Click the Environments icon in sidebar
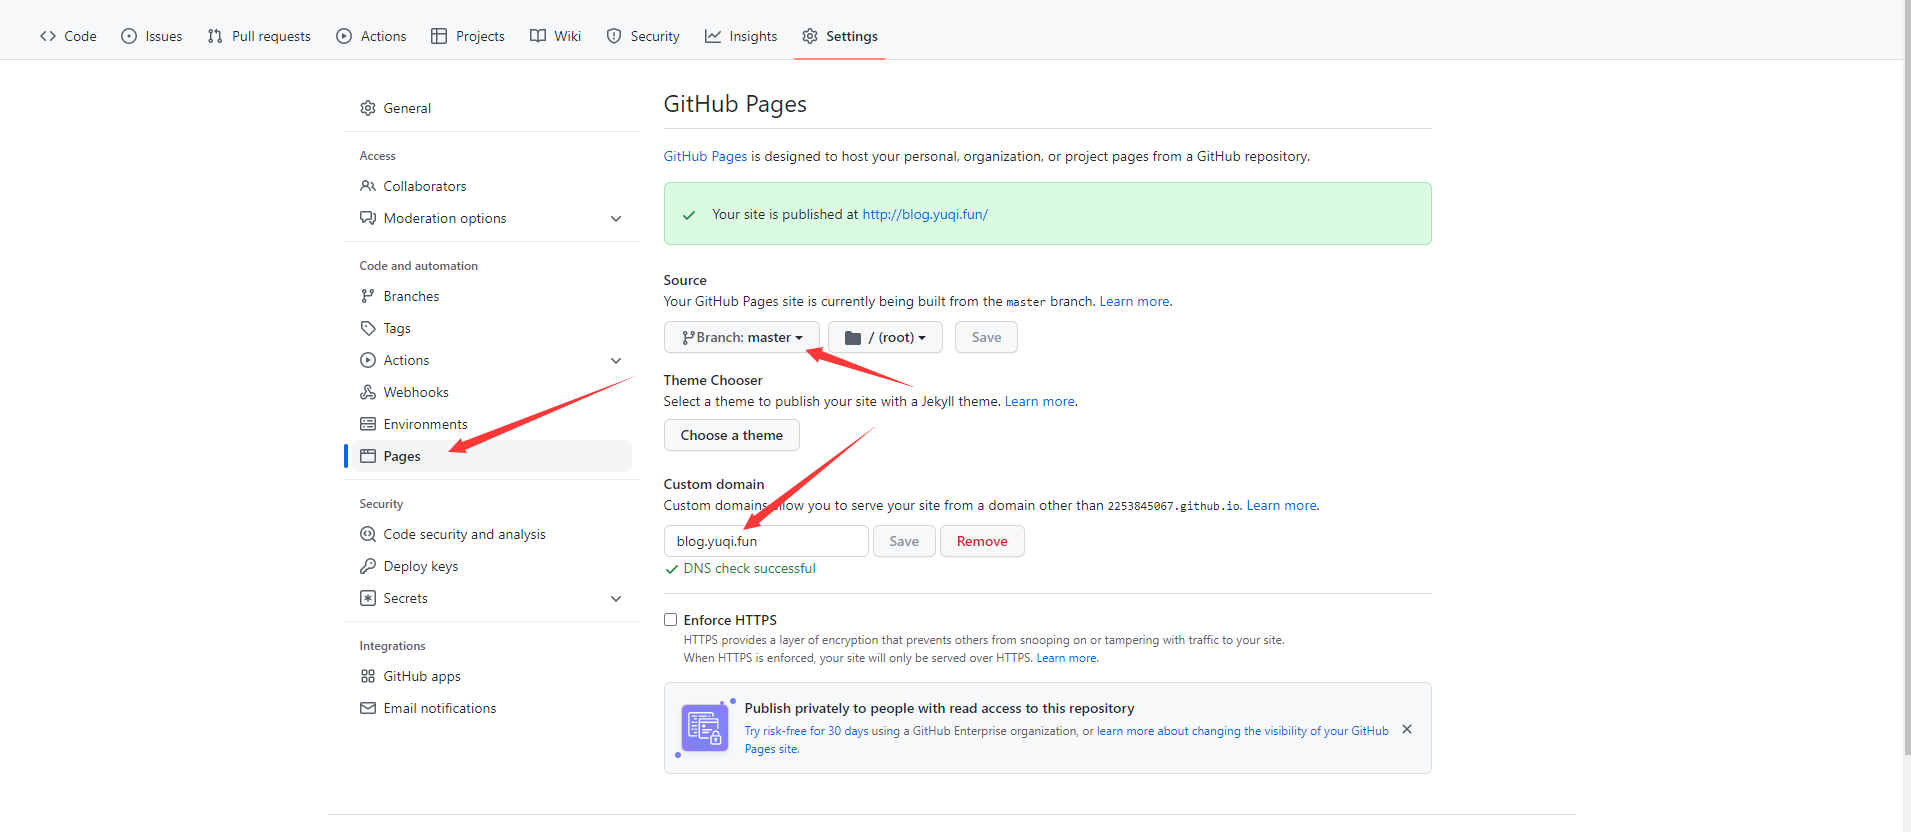The height and width of the screenshot is (832, 1911). (x=368, y=424)
